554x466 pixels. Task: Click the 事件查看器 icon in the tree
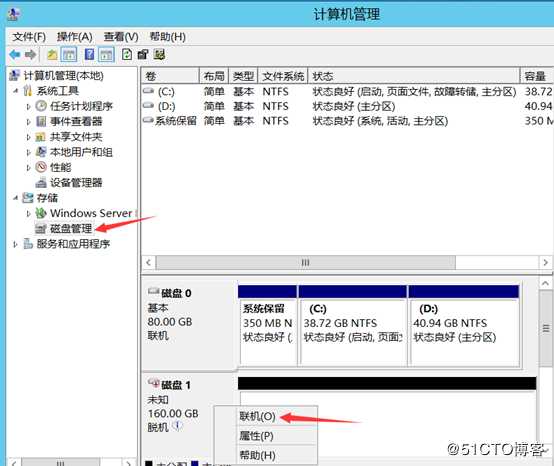pos(41,122)
